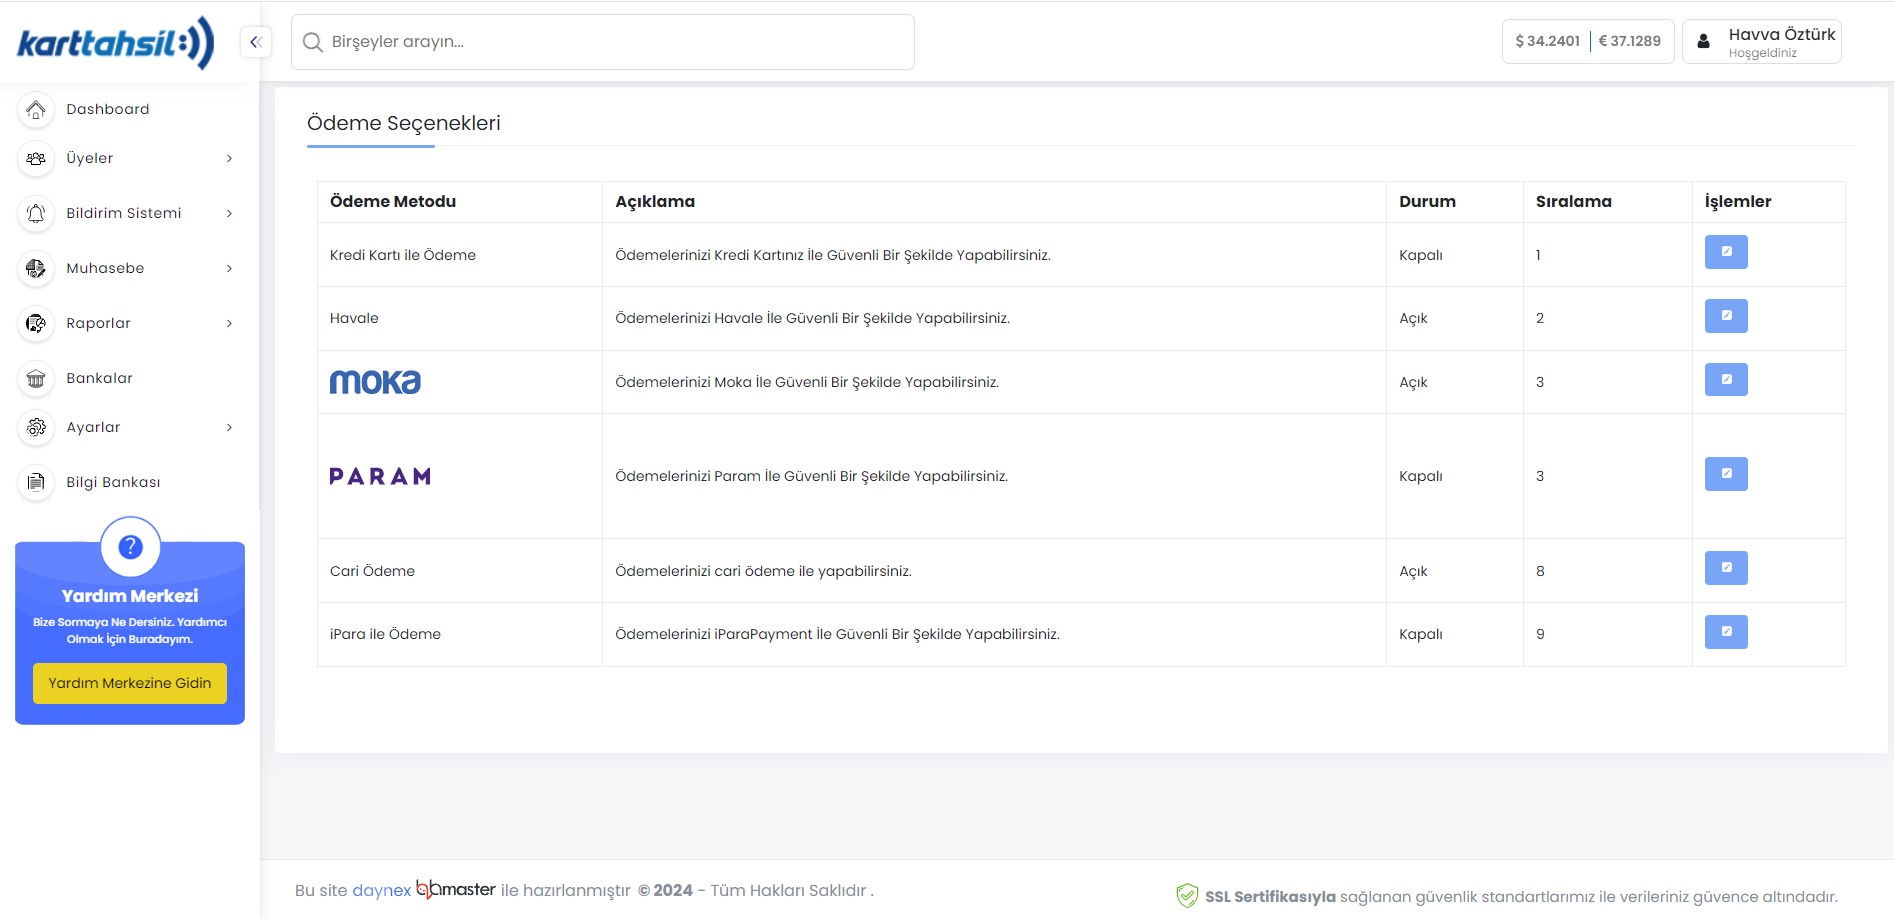Open the Bilgi Bankası menu item
The width and height of the screenshot is (1894, 919).
(x=113, y=482)
